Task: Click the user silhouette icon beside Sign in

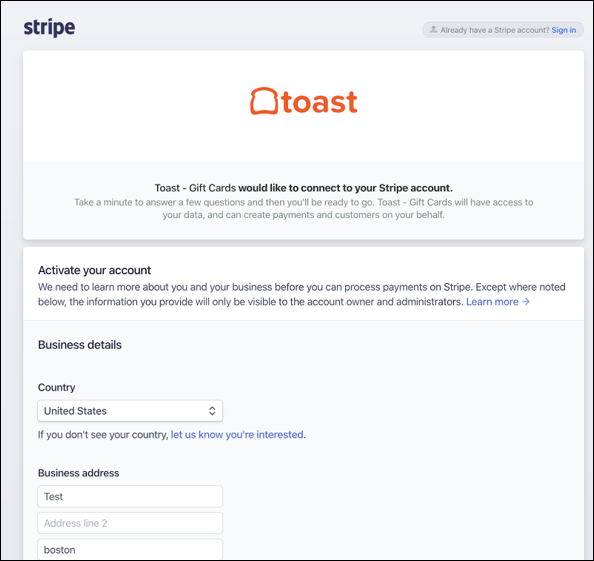Action: 433,30
